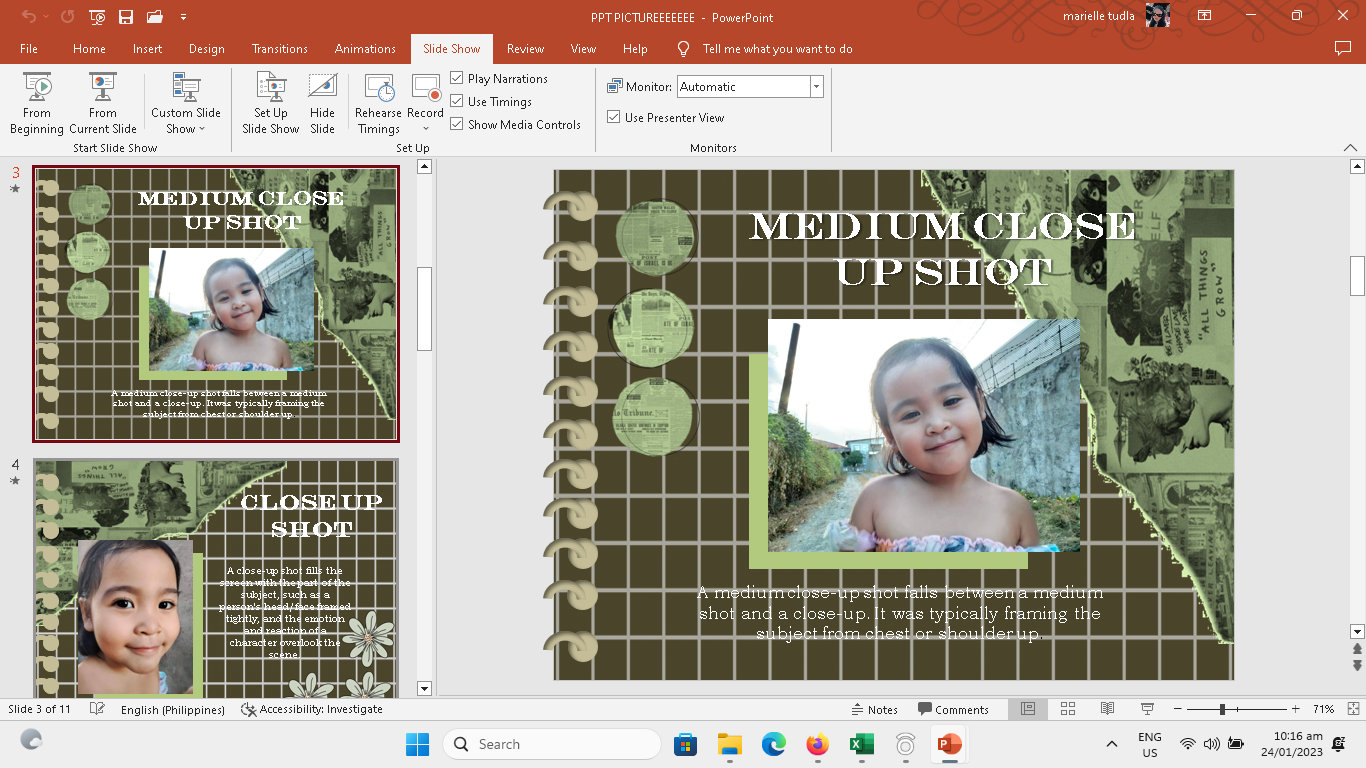Click the Save icon in Quick Access Toolbar
The height and width of the screenshot is (768, 1366).
126,17
